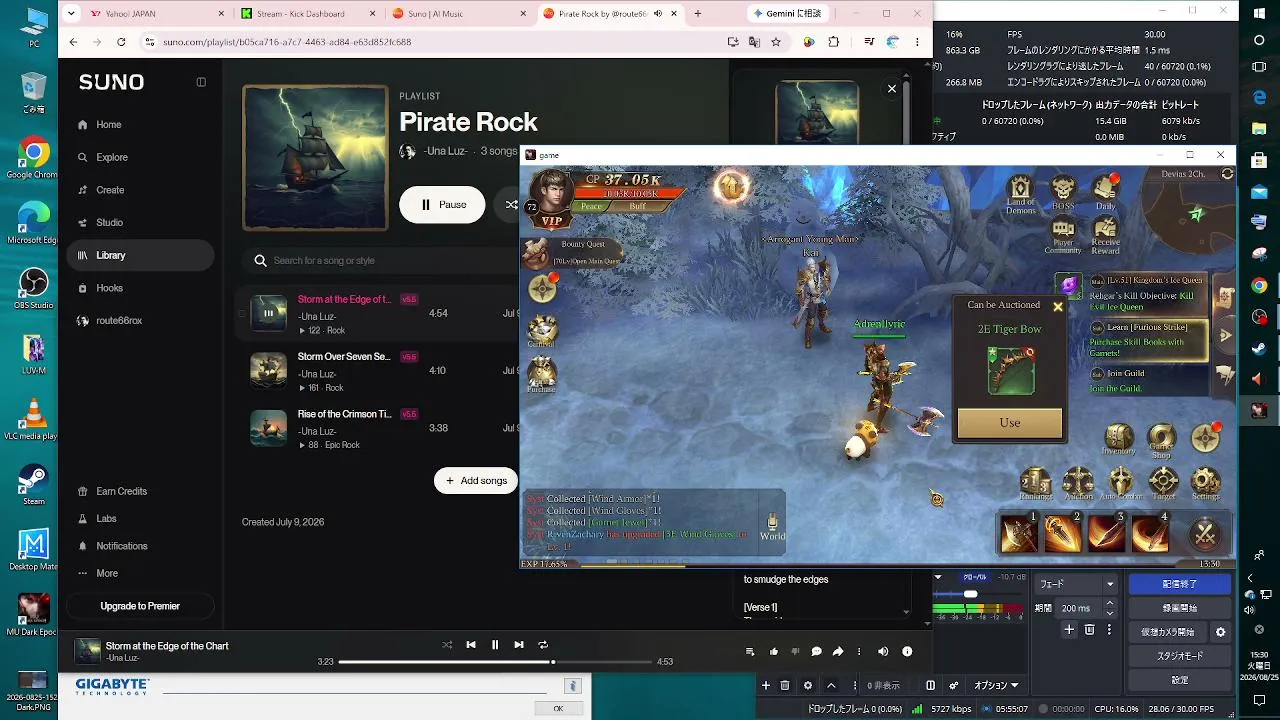Activate skill slot 2 in game

coord(1062,533)
